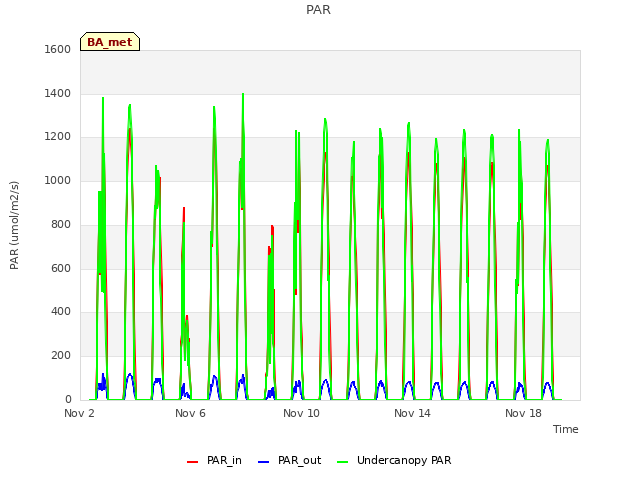Click the Nov 14 x-axis label
Image resolution: width=640 pixels, height=480 pixels.
pos(412,413)
